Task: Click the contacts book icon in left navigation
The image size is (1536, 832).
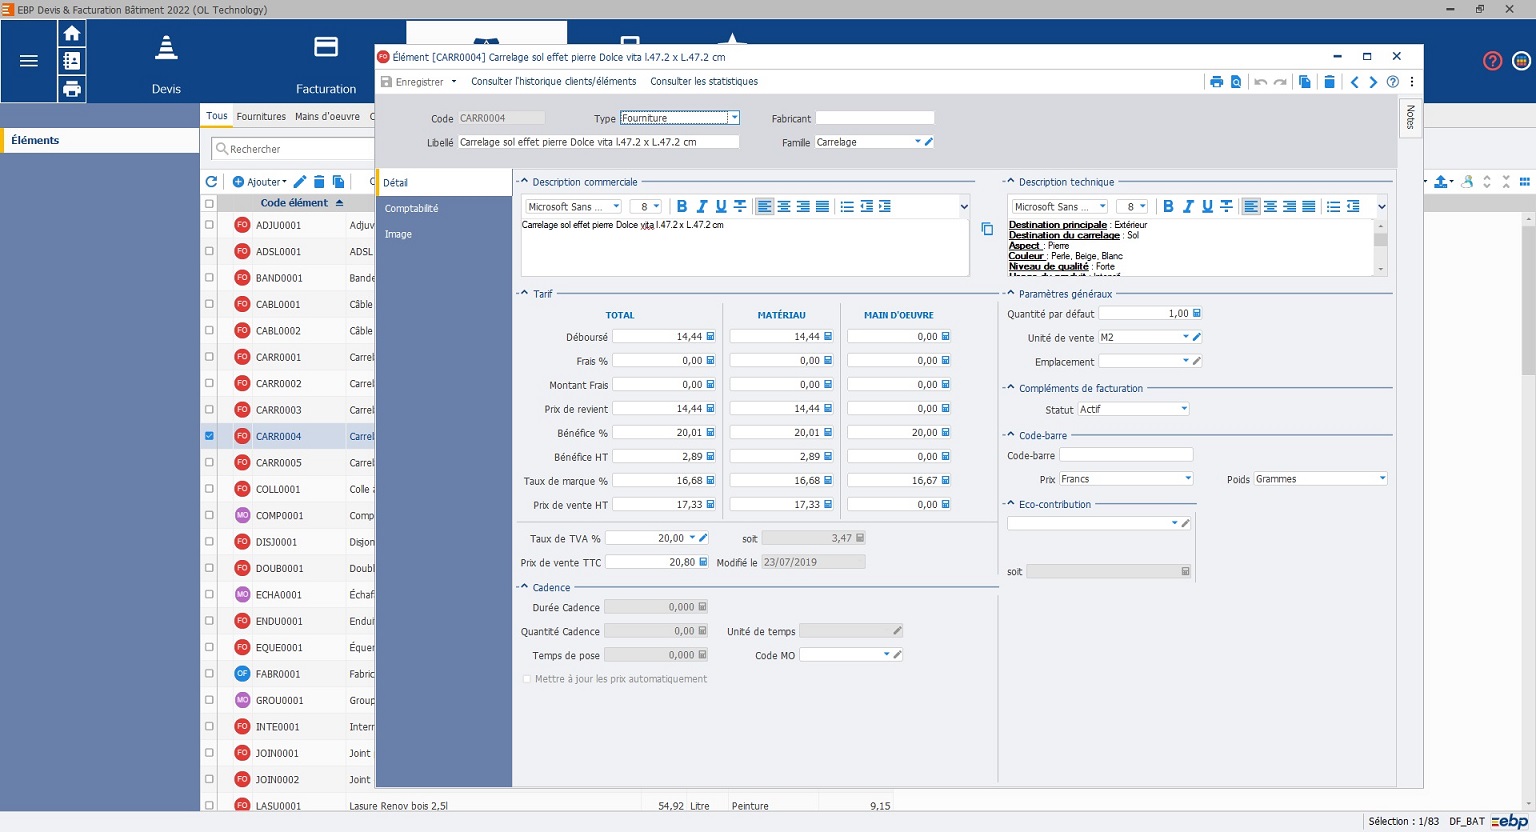Action: (72, 61)
